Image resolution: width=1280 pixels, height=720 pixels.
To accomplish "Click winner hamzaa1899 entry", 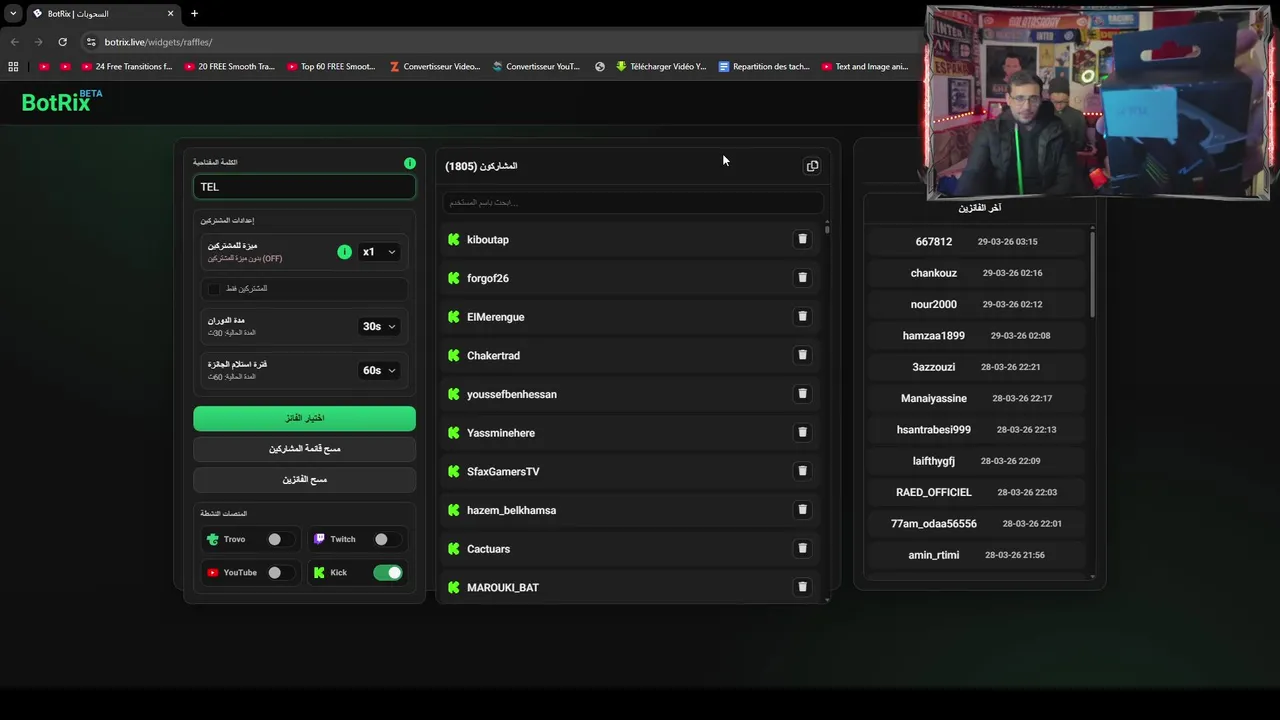I will pos(976,336).
